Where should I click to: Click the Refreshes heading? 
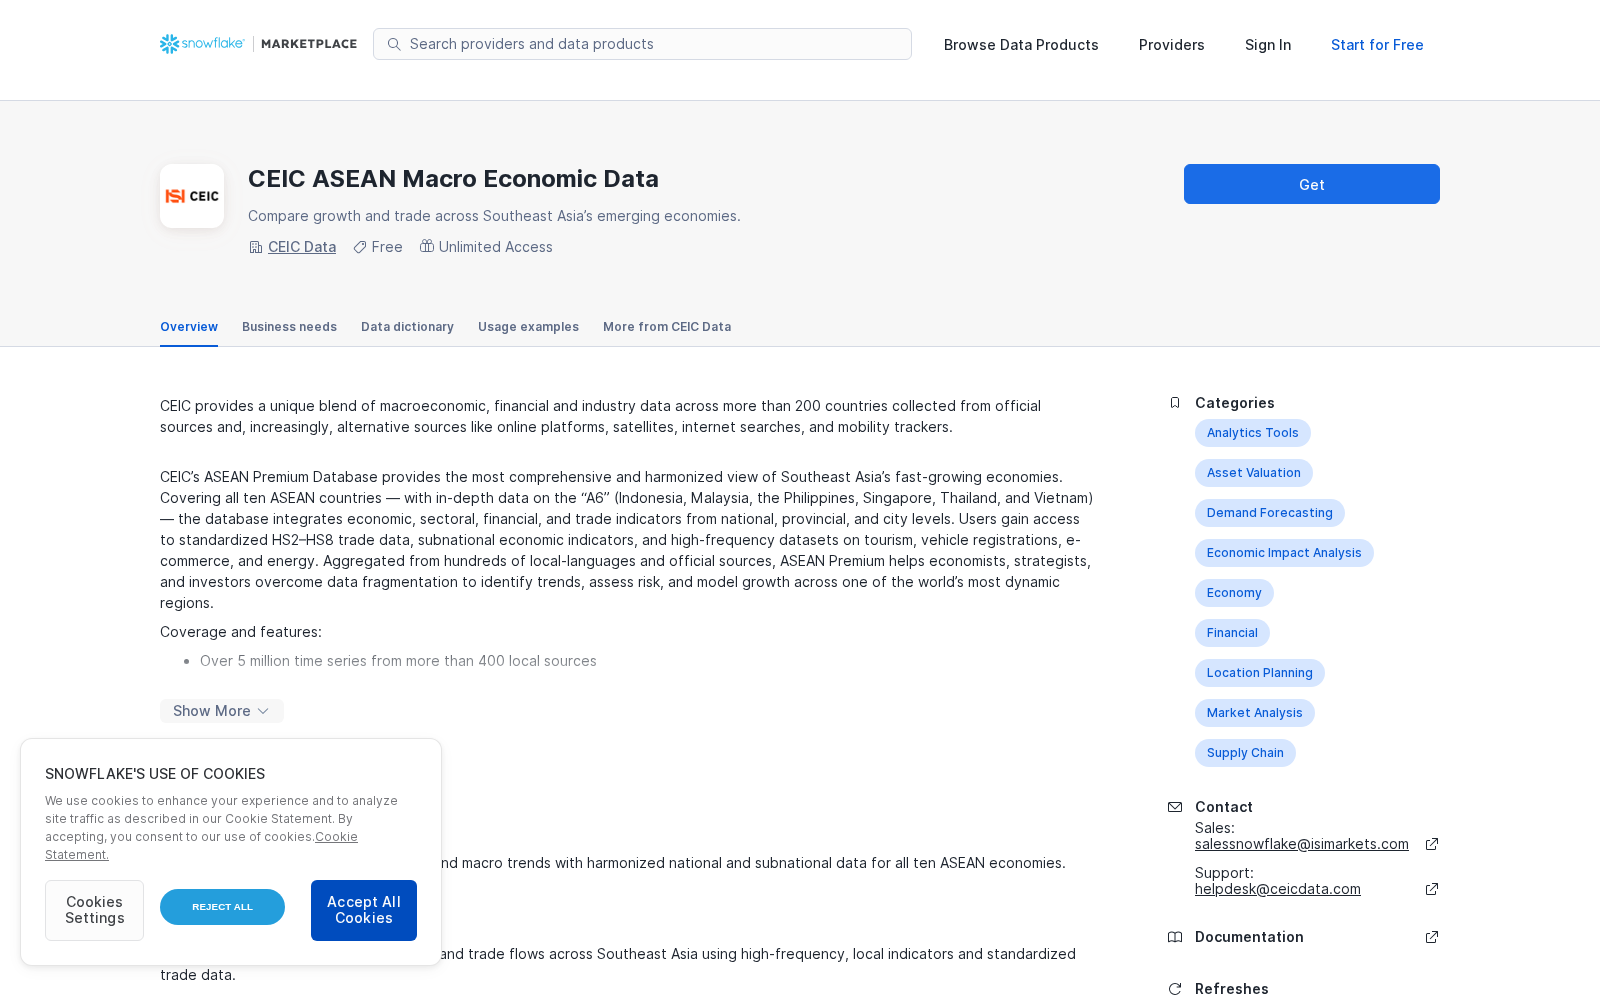pyautogui.click(x=1232, y=989)
